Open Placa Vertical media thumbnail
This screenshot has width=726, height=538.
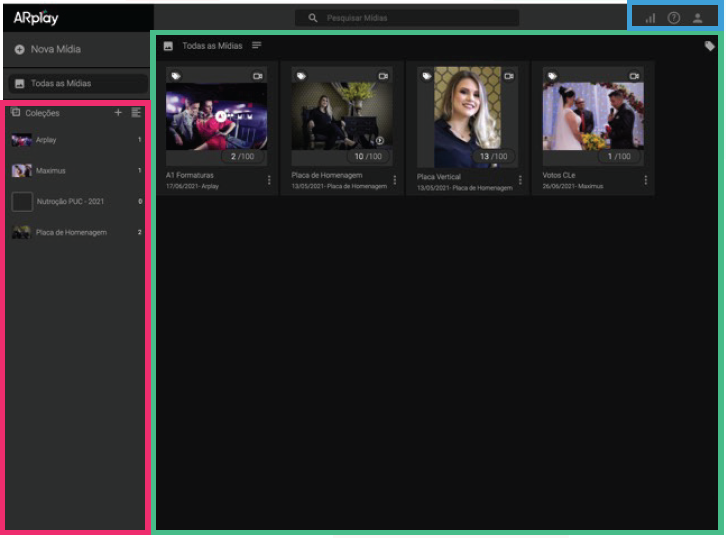(x=467, y=117)
